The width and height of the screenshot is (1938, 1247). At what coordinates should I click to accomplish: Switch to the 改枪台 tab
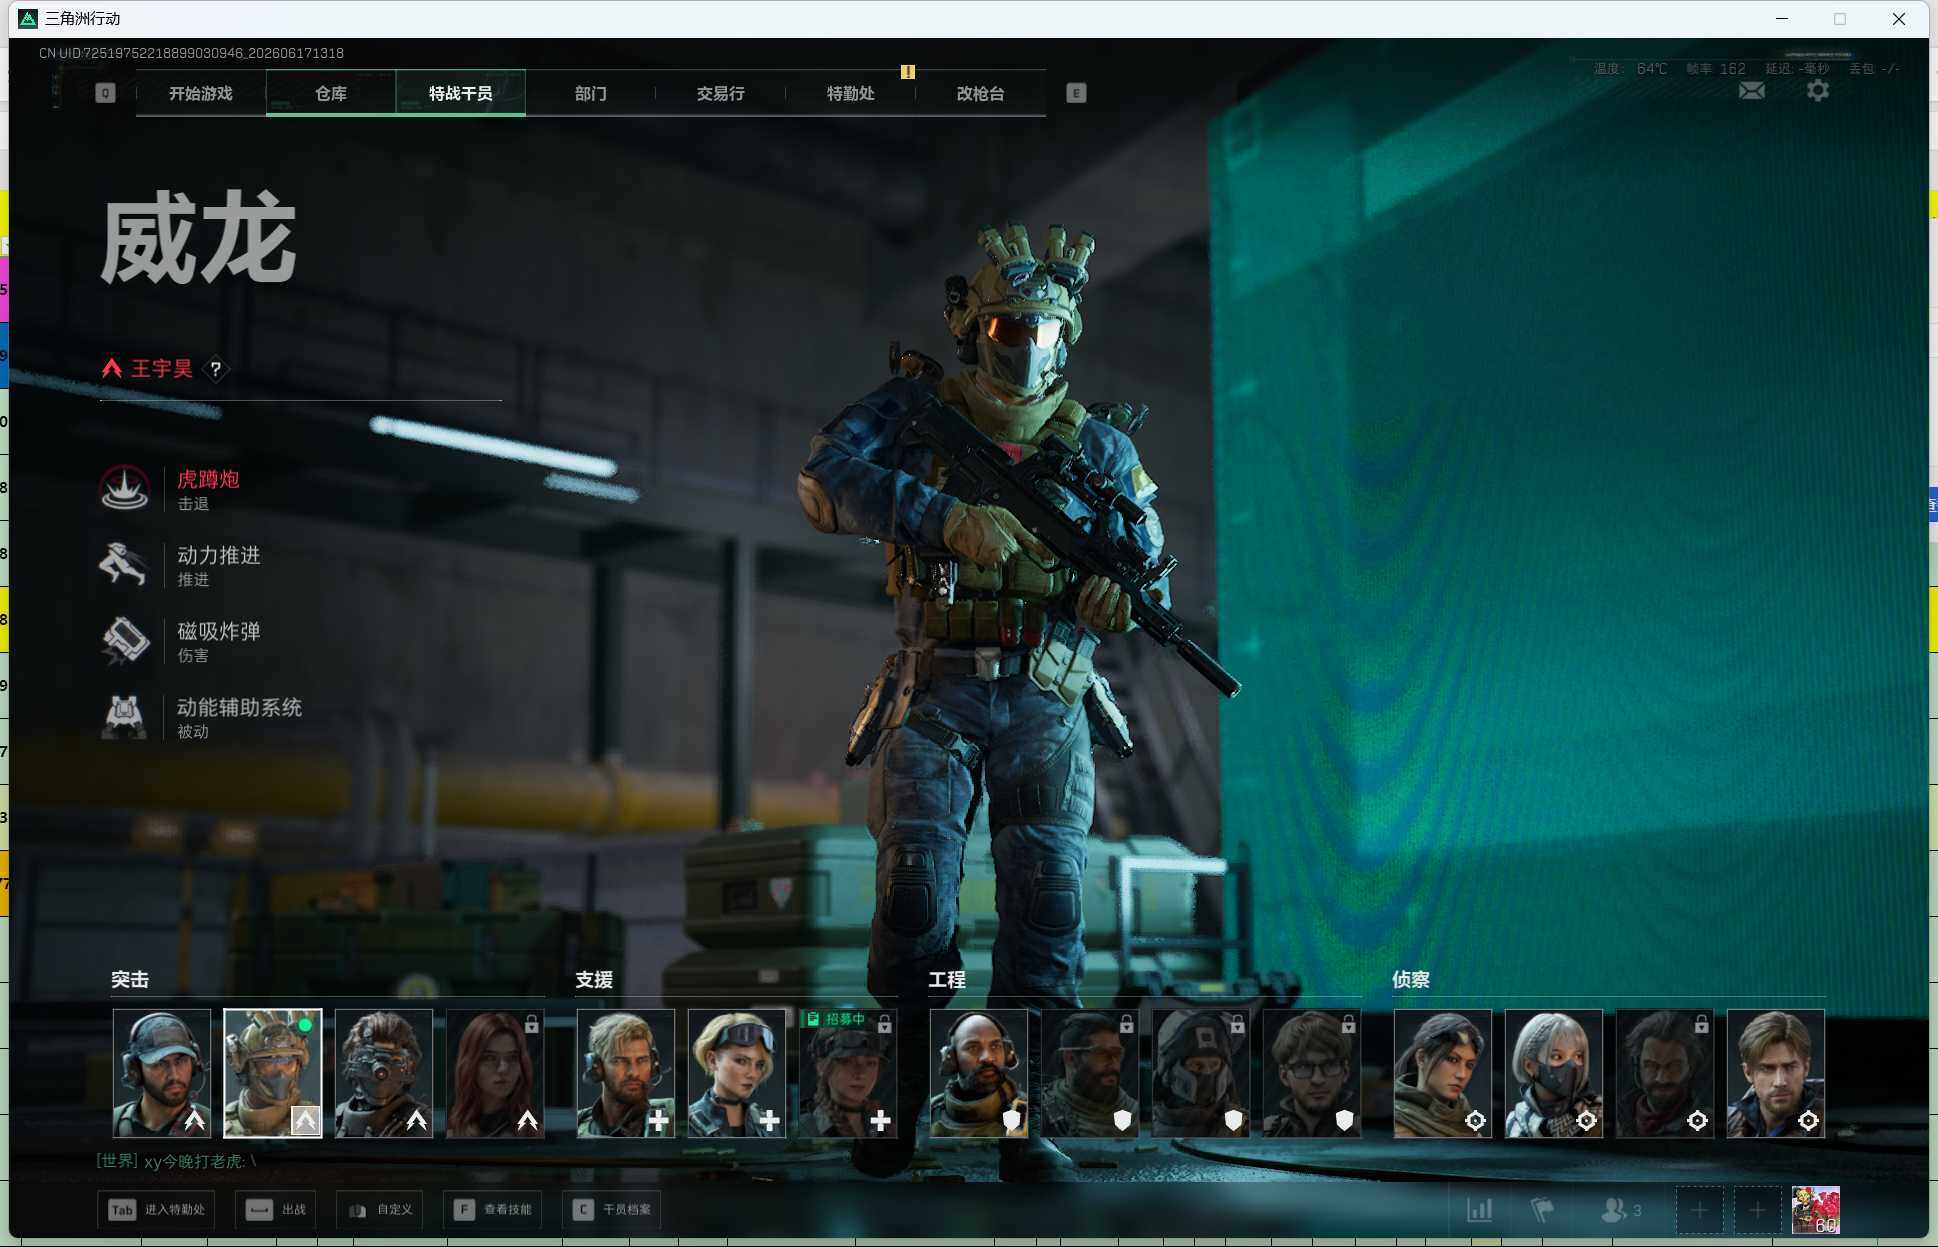tap(981, 93)
